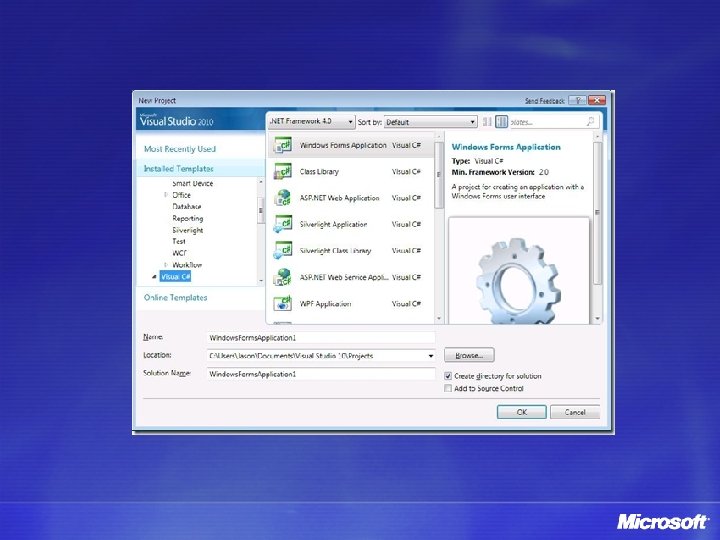This screenshot has width=720, height=540.
Task: Select WCF in template tree
Action: (x=179, y=253)
